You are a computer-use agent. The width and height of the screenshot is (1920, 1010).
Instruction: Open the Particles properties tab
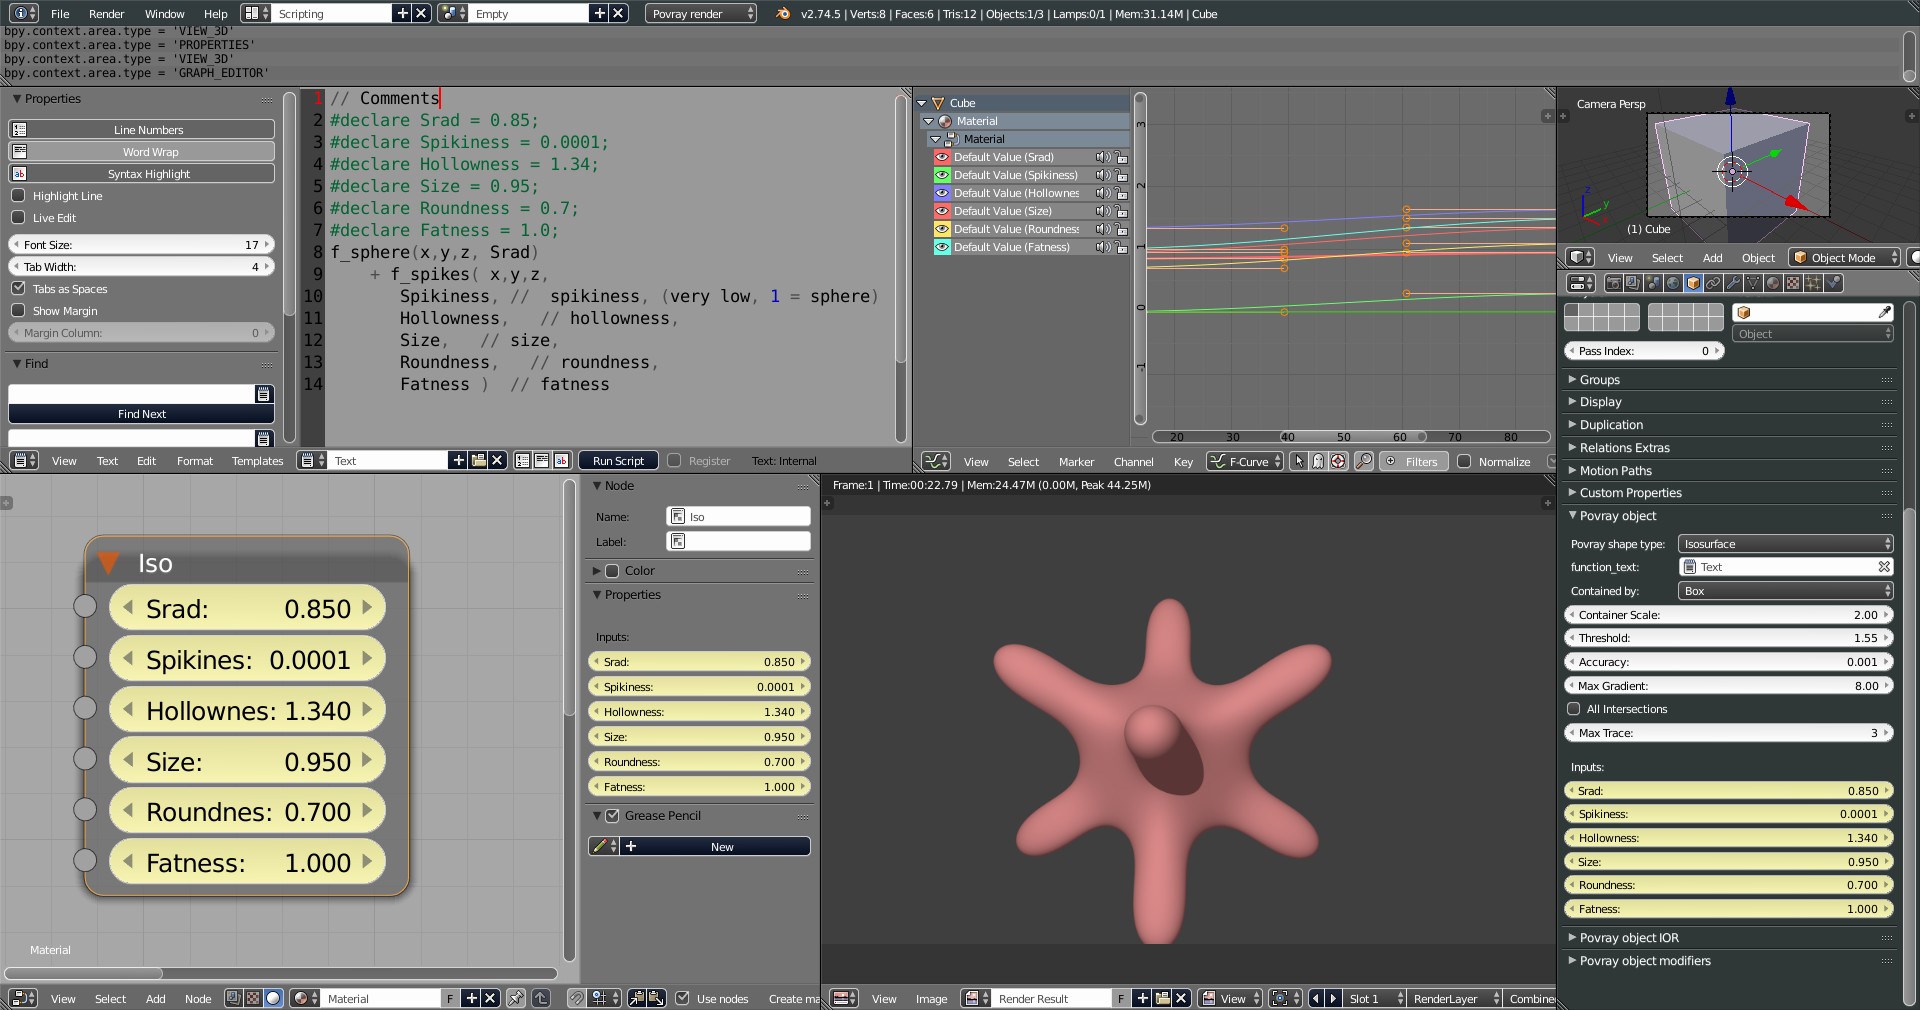[1813, 284]
